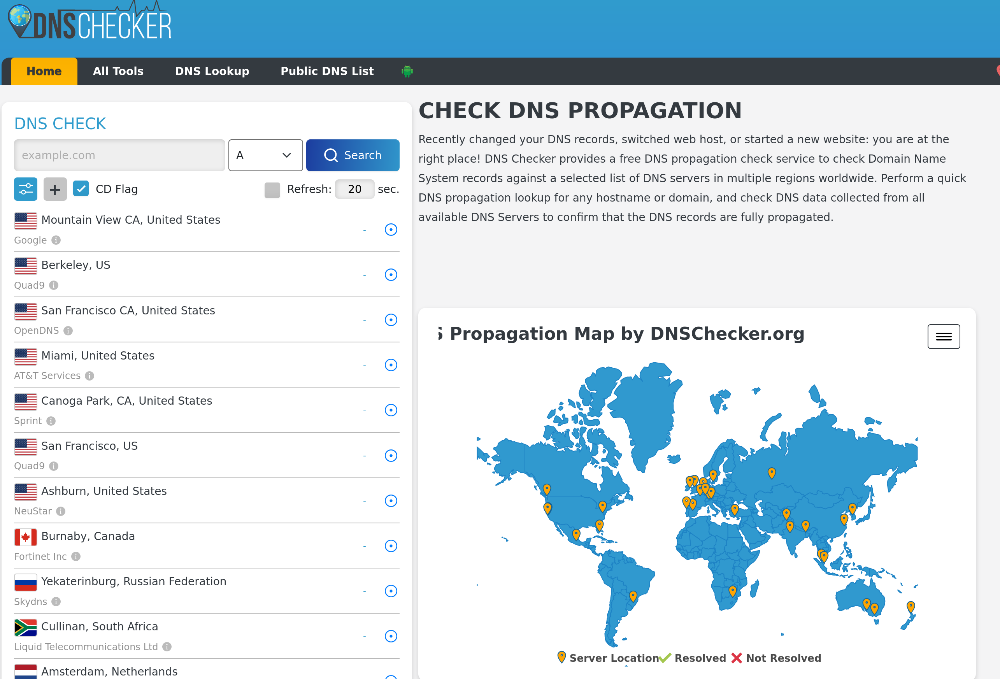Image resolution: width=1000 pixels, height=679 pixels.
Task: Click the locate icon for Burnaby, Canada row
Action: pos(391,546)
